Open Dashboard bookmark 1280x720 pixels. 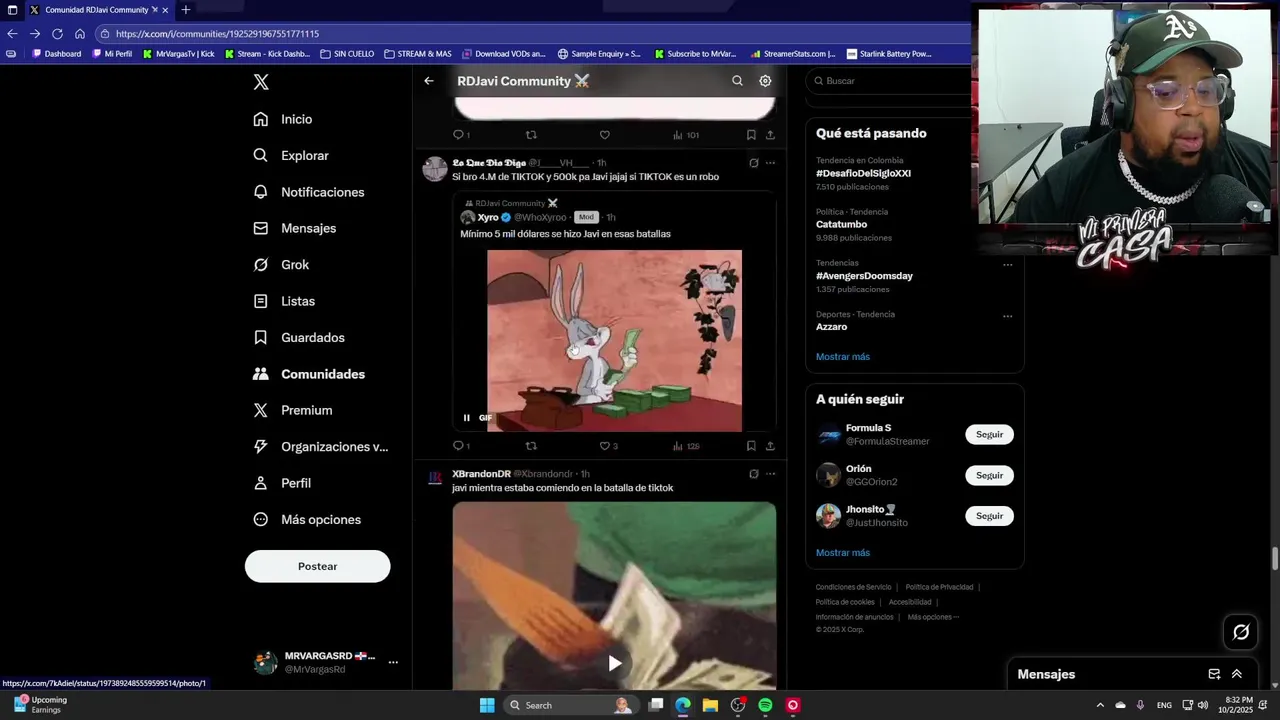coord(57,54)
